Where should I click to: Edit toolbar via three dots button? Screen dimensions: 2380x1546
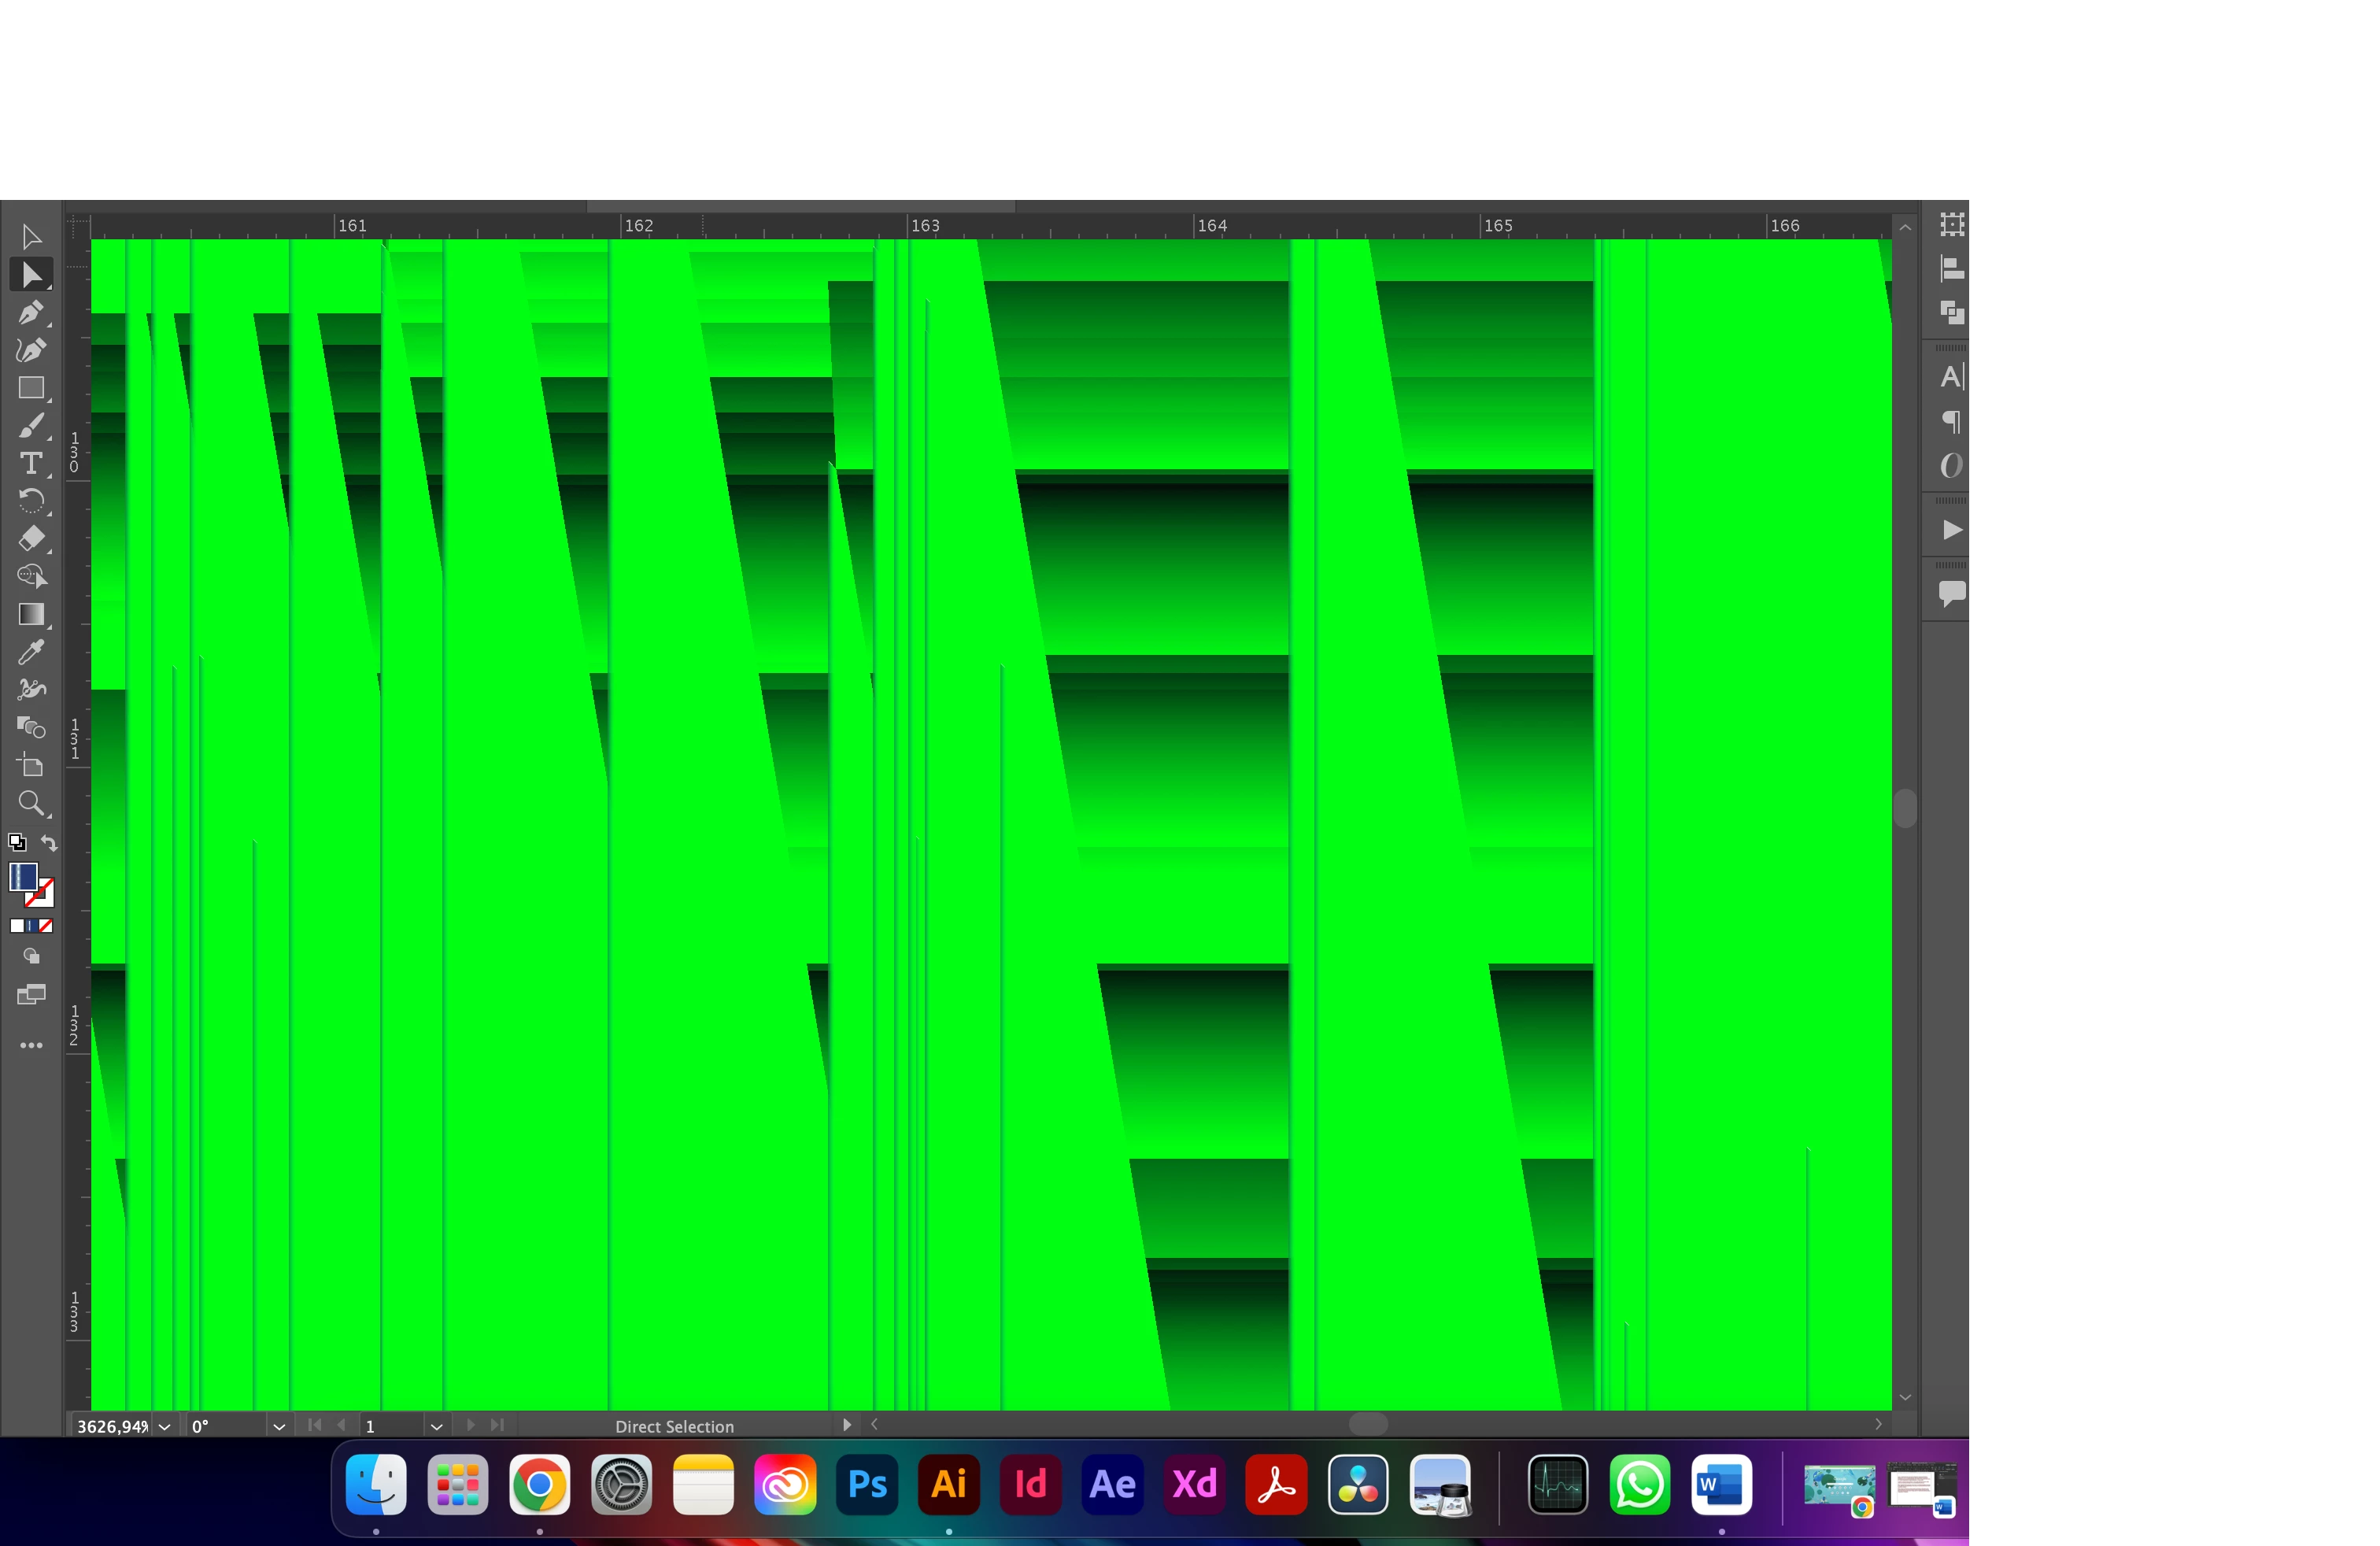click(31, 1045)
